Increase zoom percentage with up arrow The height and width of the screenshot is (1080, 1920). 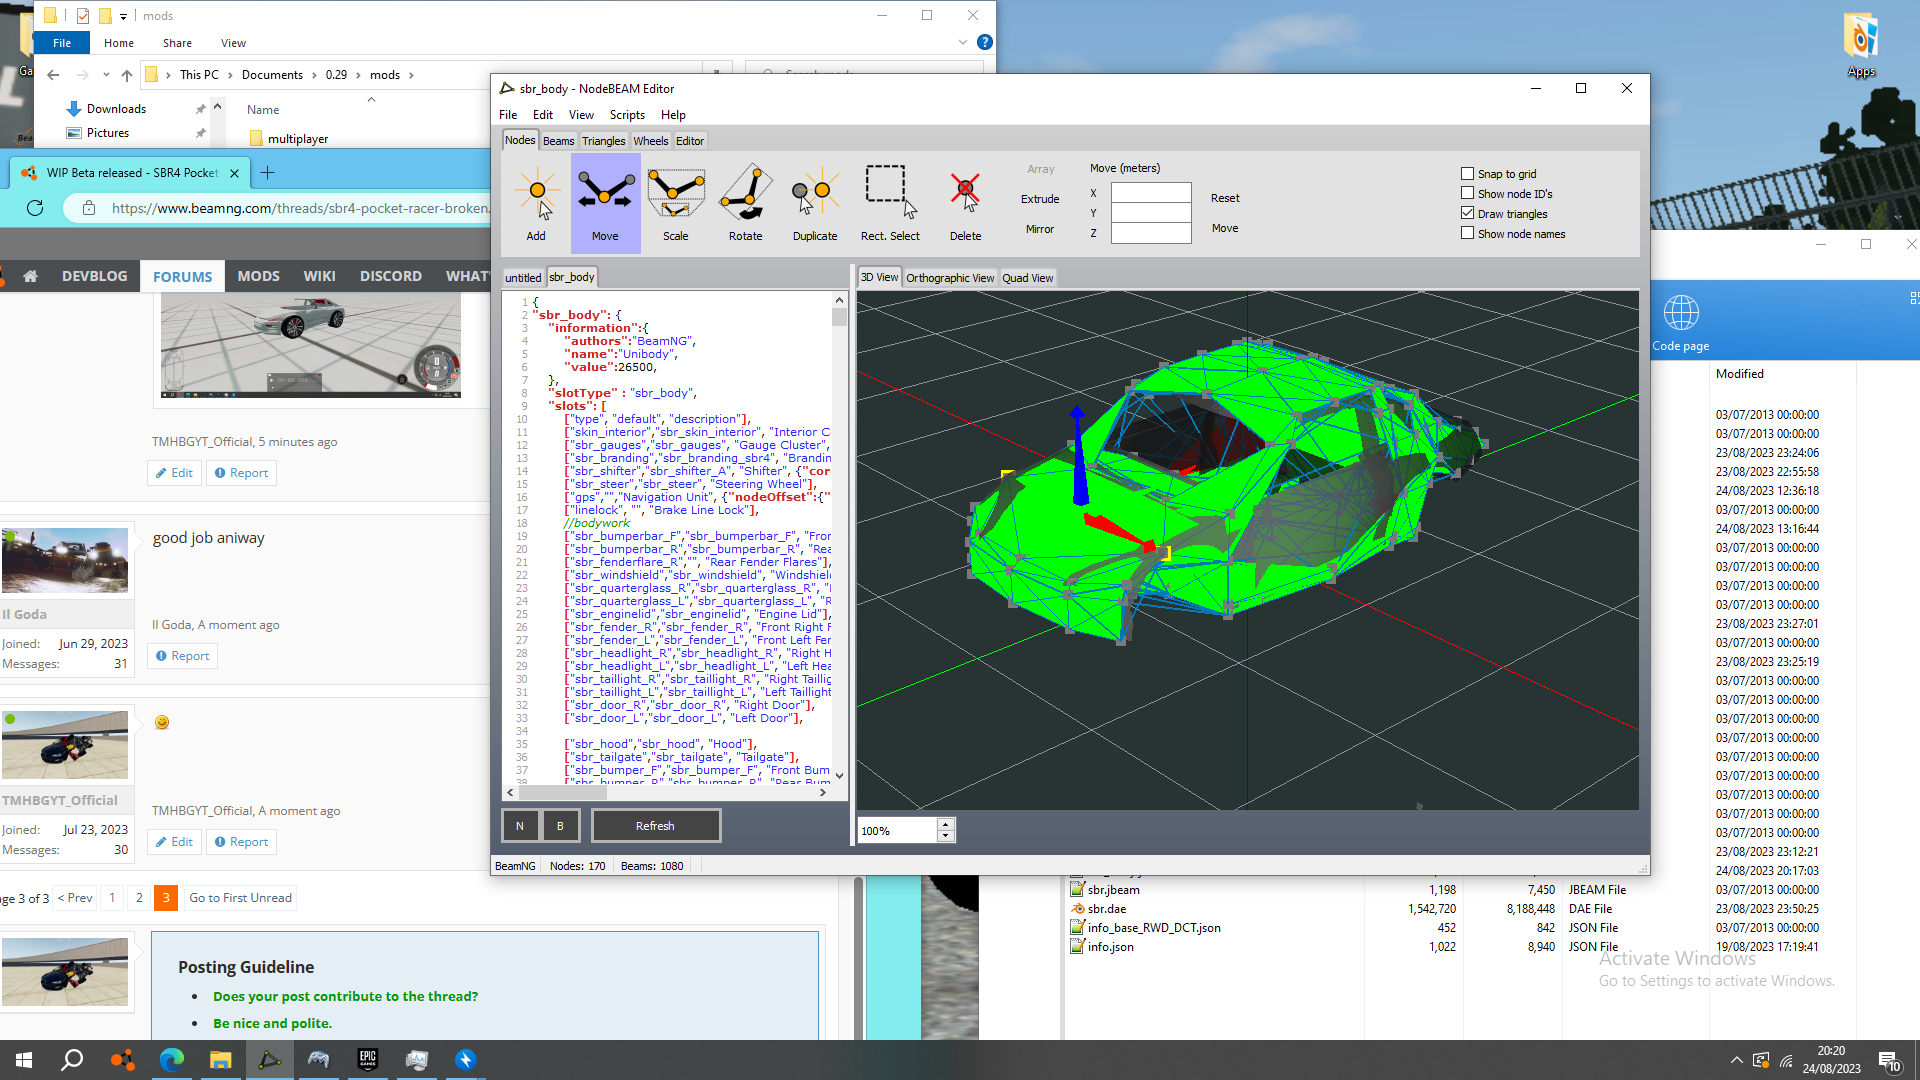(x=946, y=825)
